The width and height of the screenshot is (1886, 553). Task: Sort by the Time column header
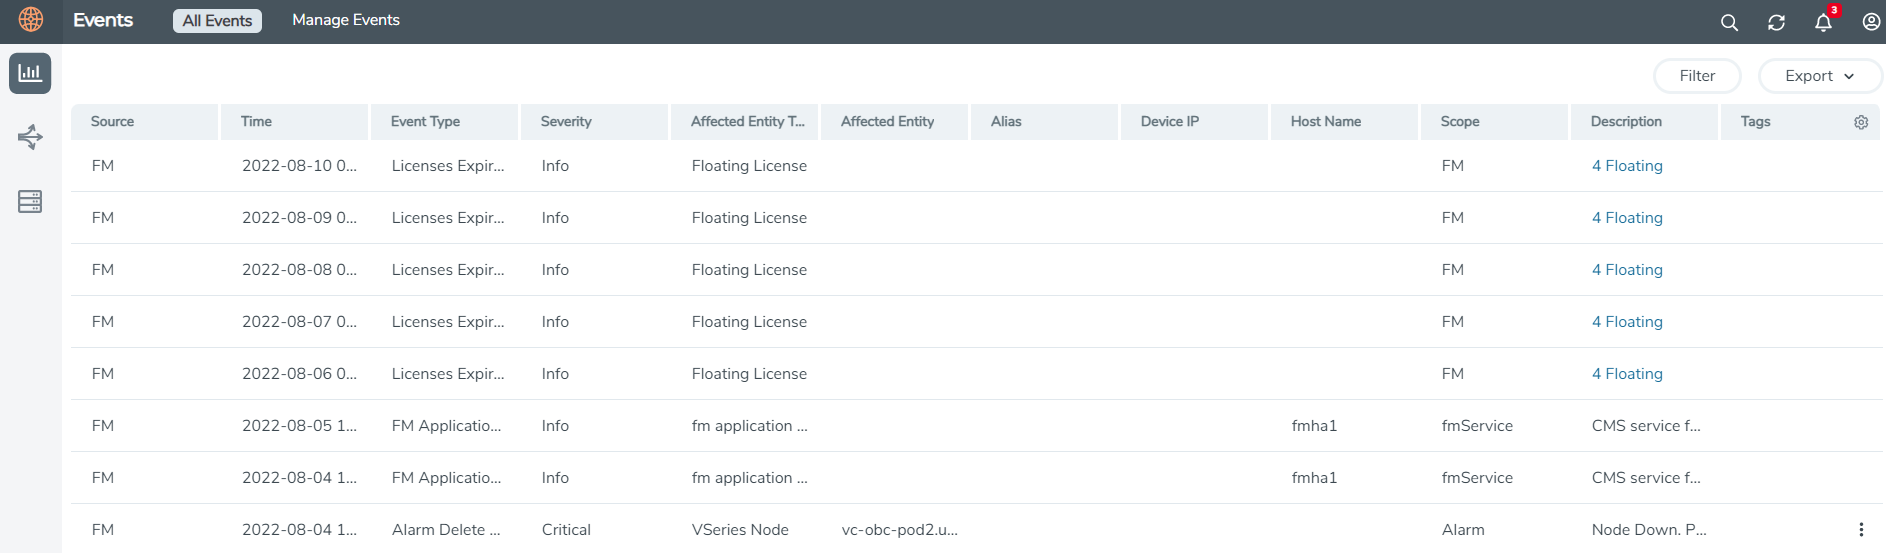coord(256,122)
